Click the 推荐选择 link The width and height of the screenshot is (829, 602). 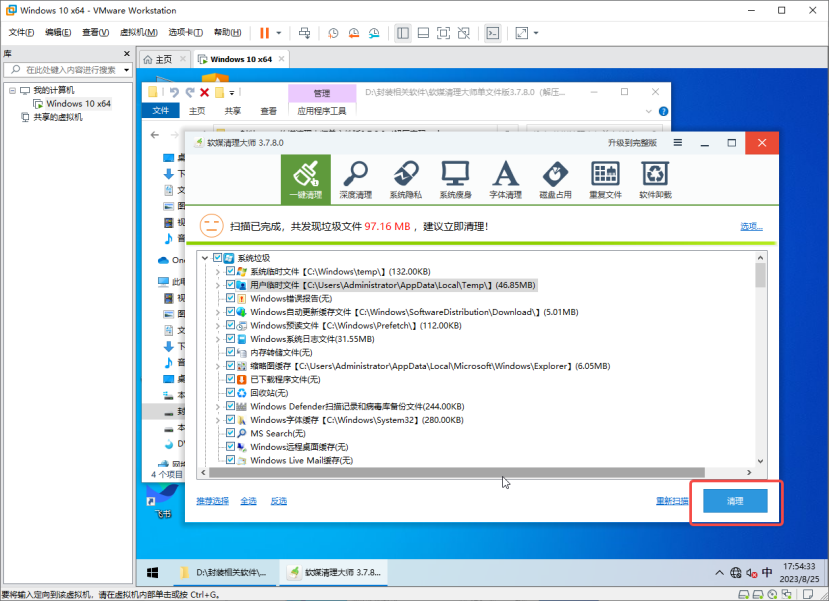coord(213,501)
